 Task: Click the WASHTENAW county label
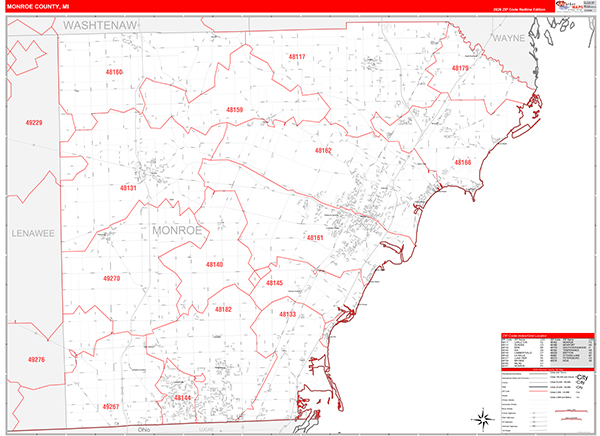click(x=99, y=26)
